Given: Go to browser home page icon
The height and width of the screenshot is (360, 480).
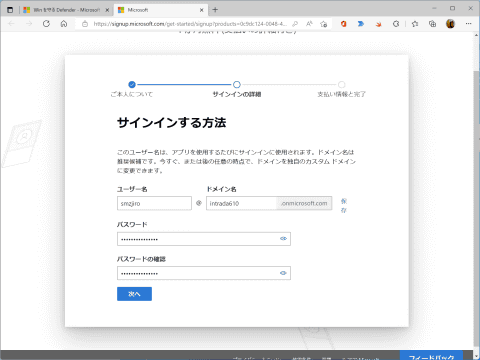Looking at the screenshot, I should [x=64, y=24].
